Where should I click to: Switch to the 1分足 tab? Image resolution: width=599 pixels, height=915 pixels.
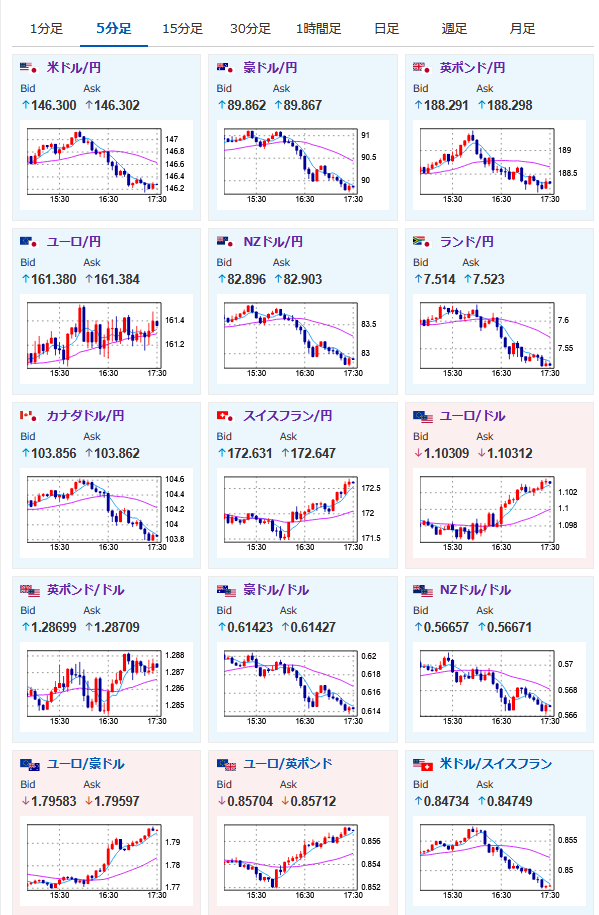46,29
